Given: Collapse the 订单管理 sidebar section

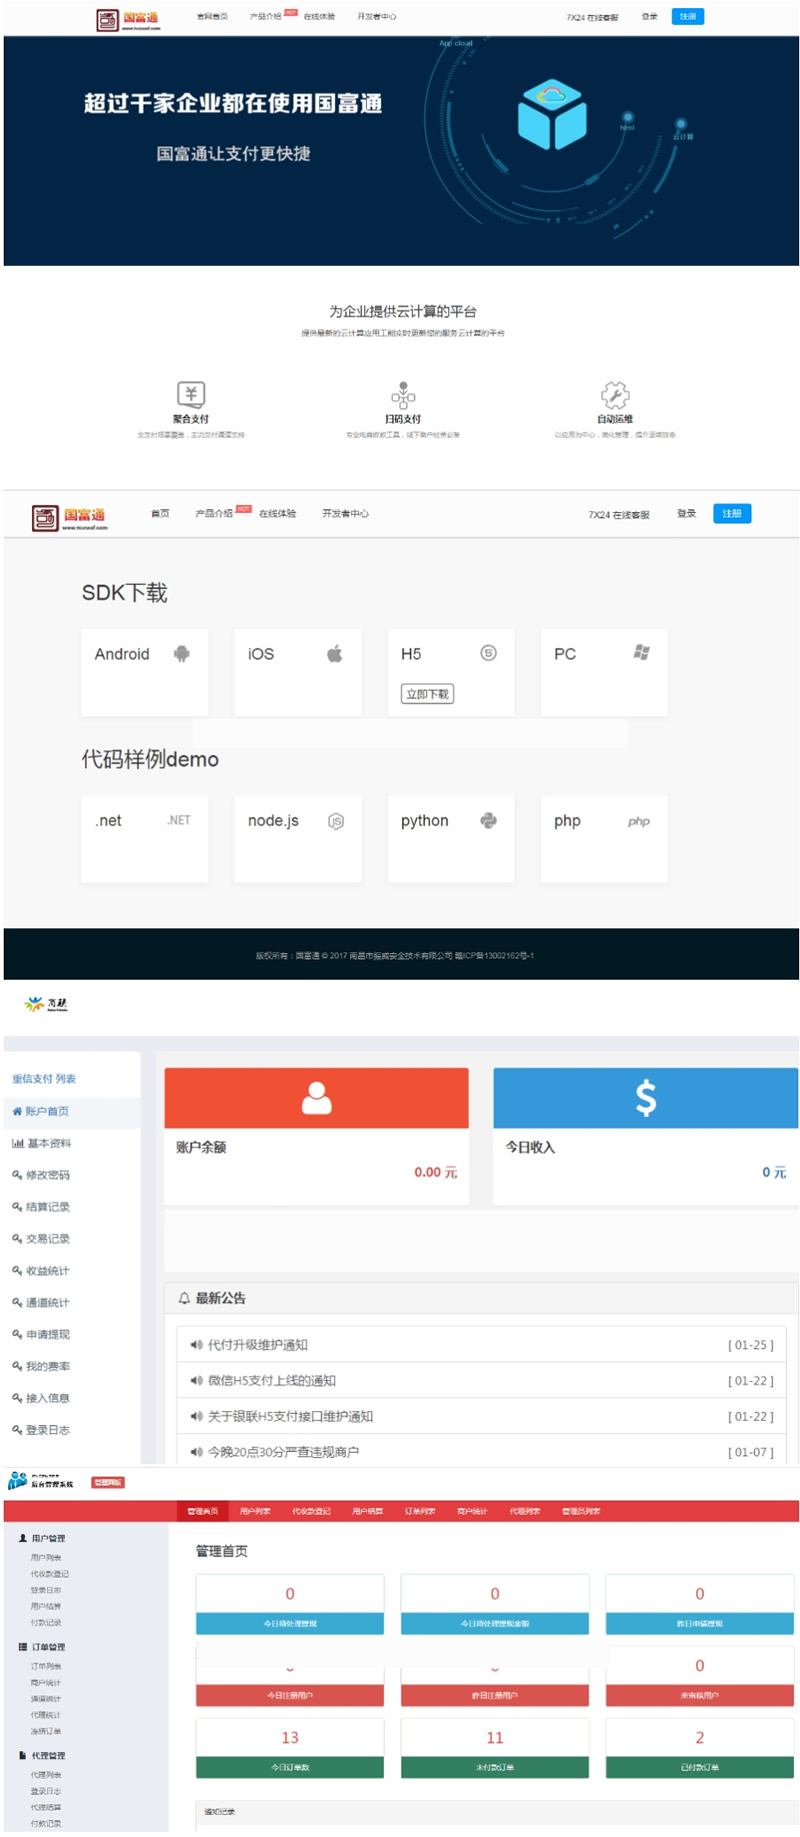Looking at the screenshot, I should 47,1647.
